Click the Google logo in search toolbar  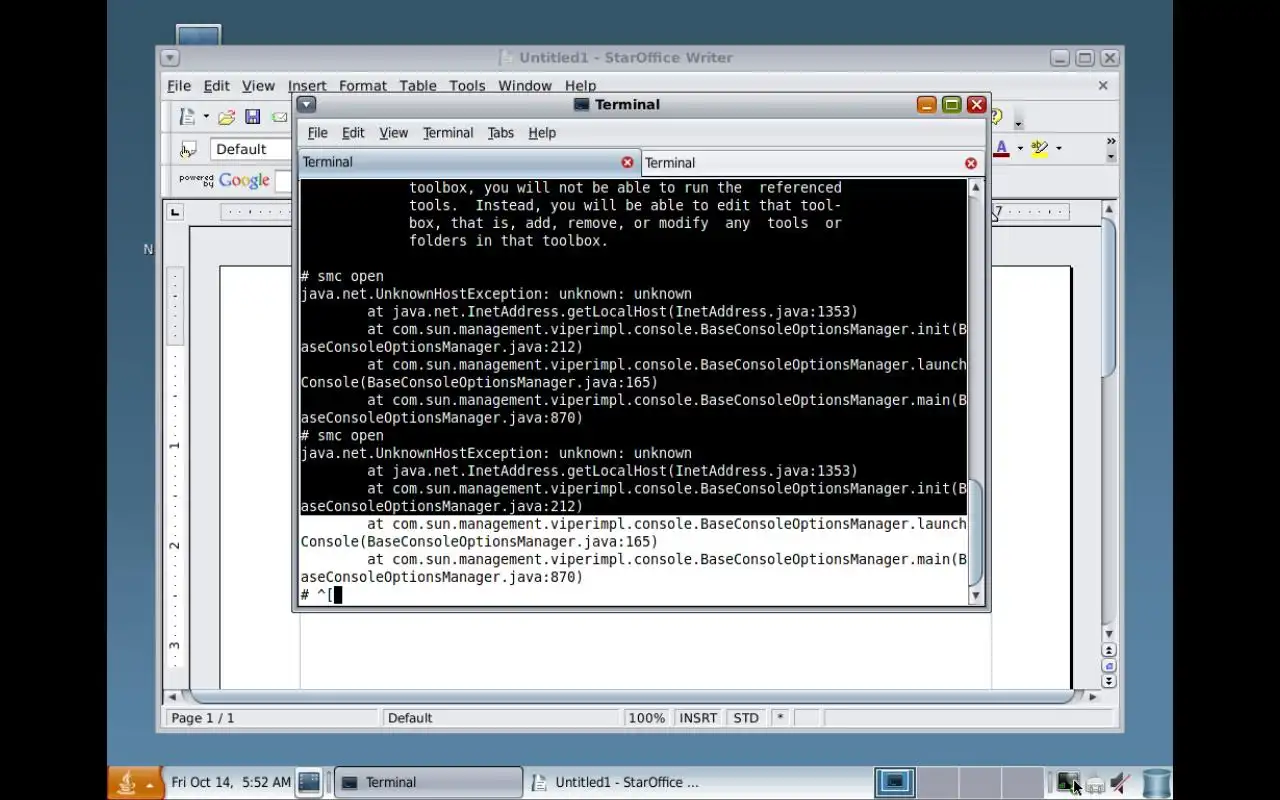tap(244, 181)
